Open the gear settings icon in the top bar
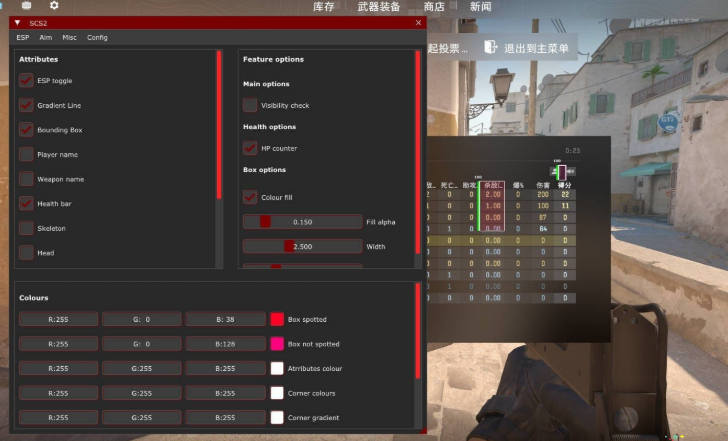Screen dimensions: 728x441 point(54,6)
